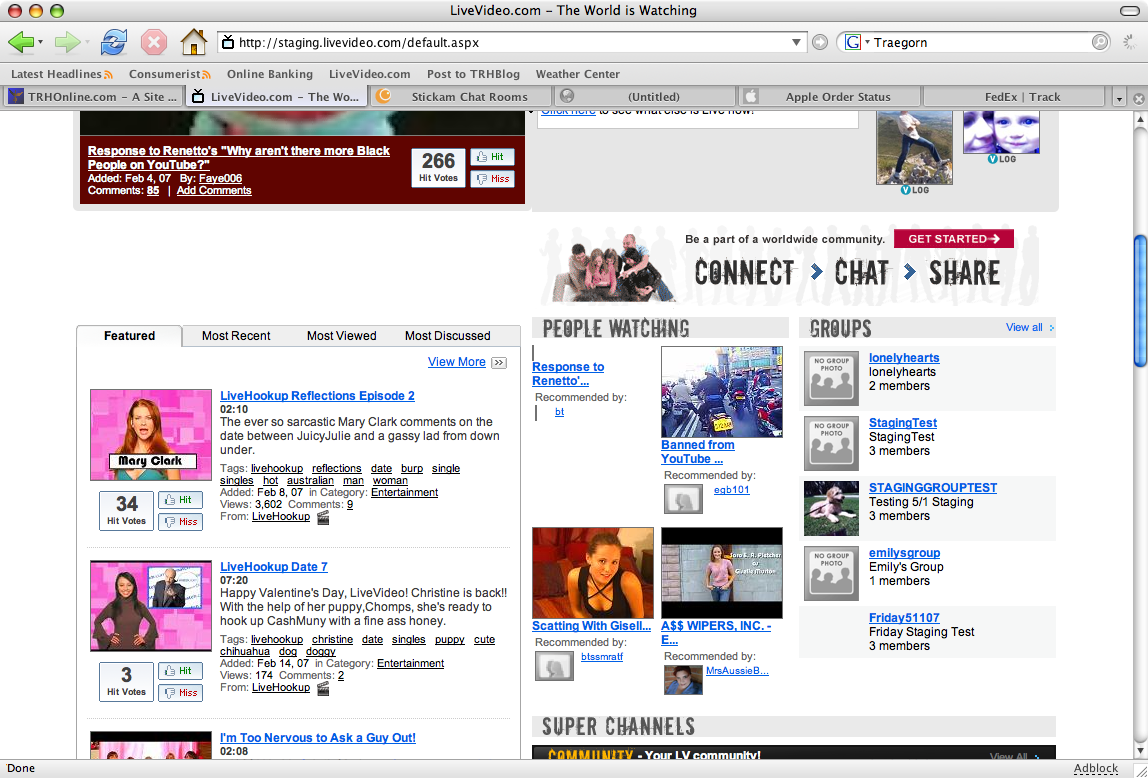Open the STAGINGGROUPTEST group link
This screenshot has width=1148, height=778.
(x=933, y=487)
